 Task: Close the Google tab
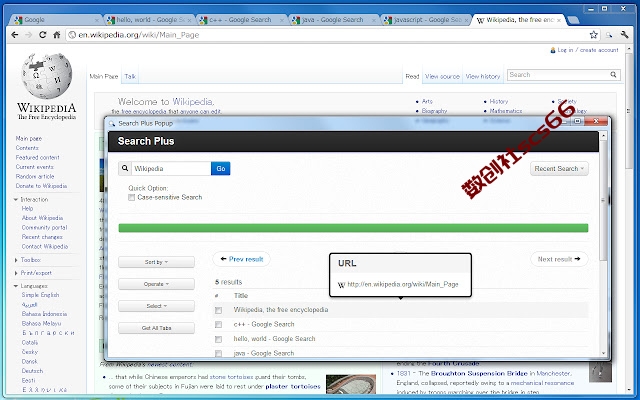[x=97, y=20]
